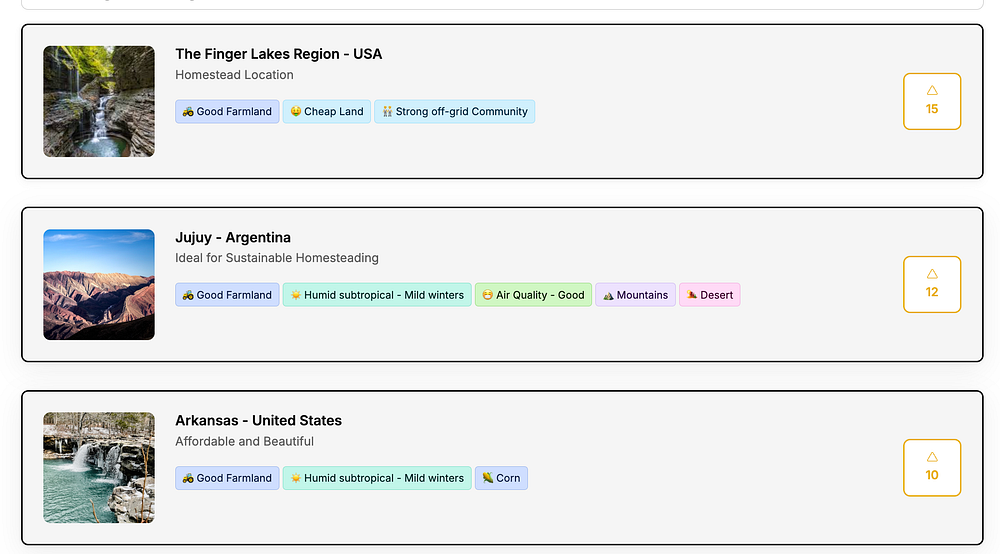The height and width of the screenshot is (554, 1000).
Task: Click Air Quality - Good tag
Action: pyautogui.click(x=533, y=295)
